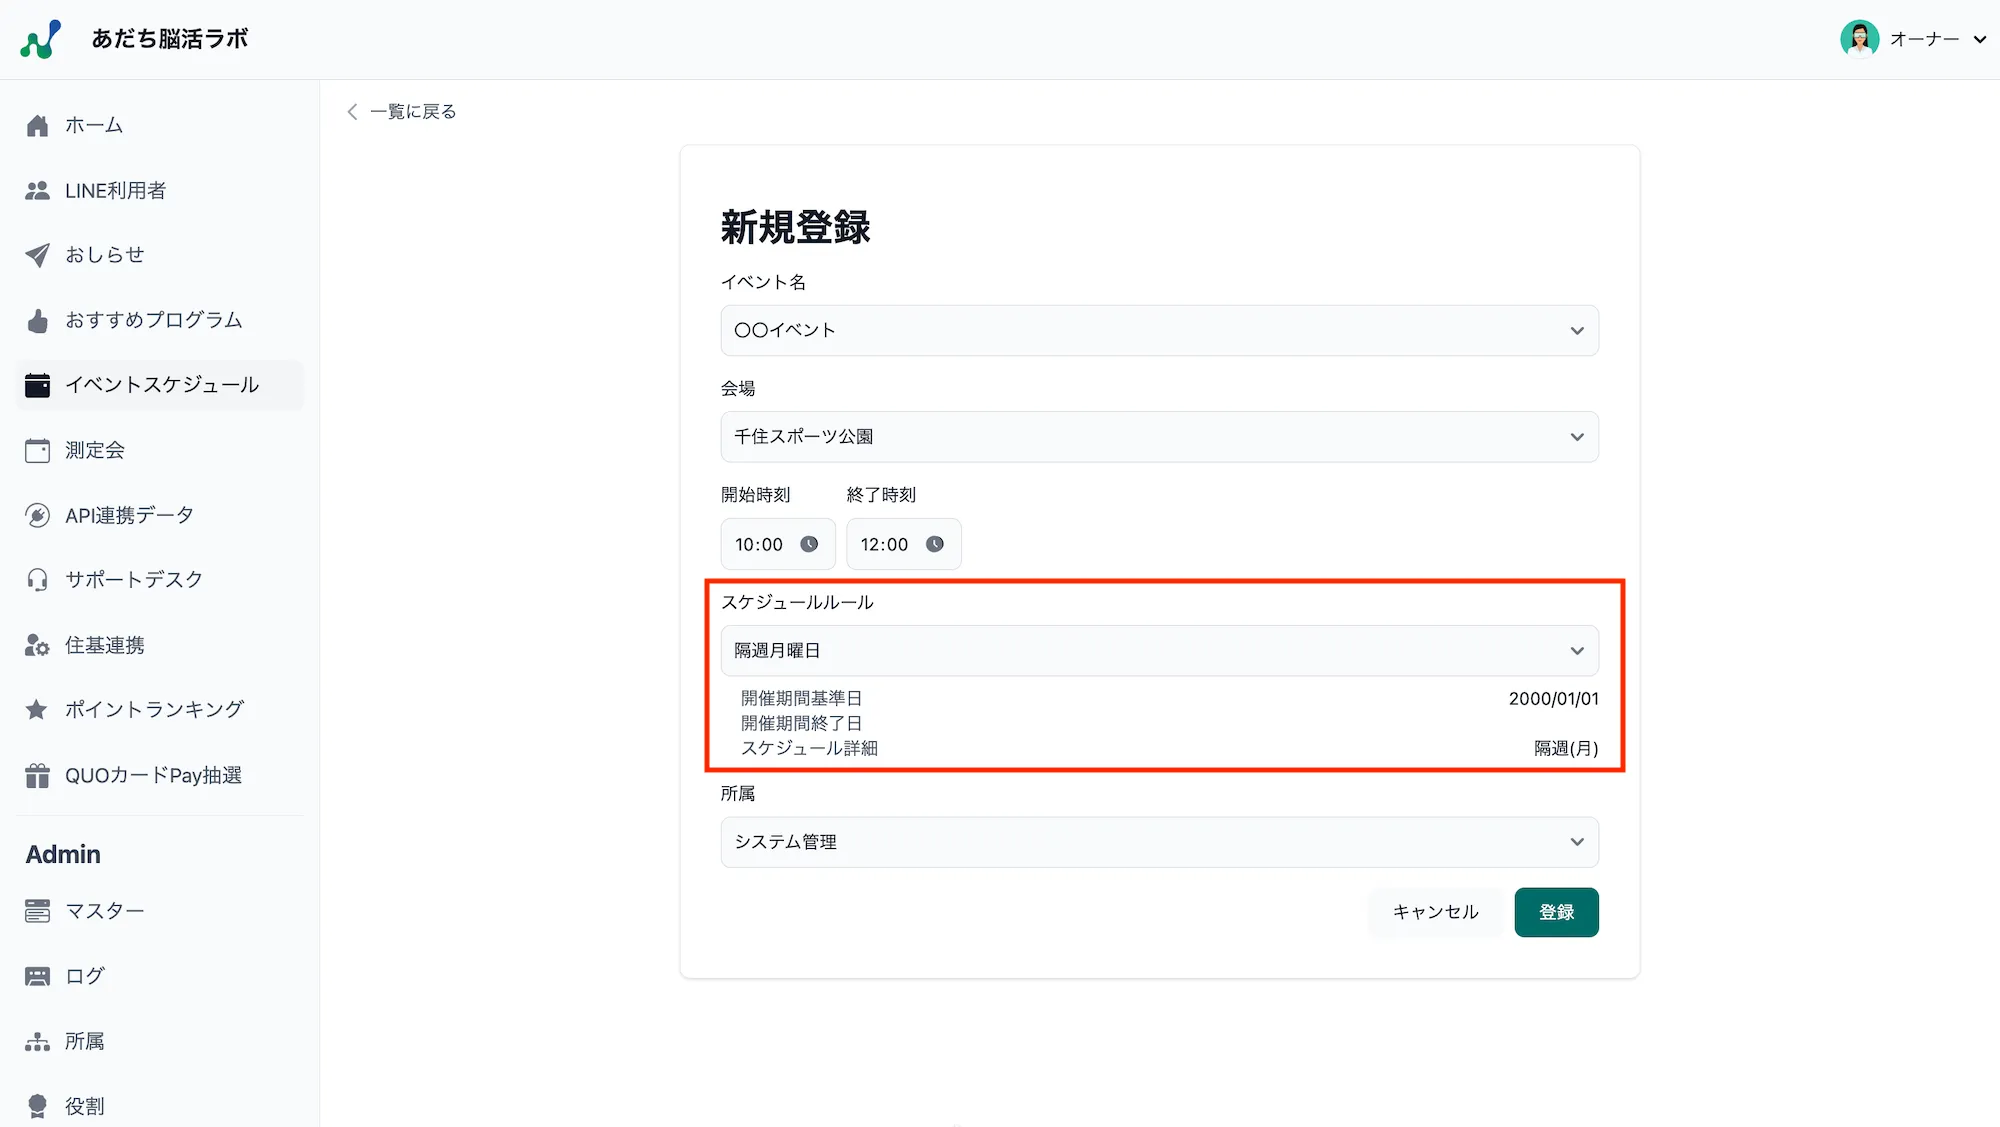Click the thumbs-up おすすめプログラム icon
The image size is (2000, 1127).
(x=37, y=321)
